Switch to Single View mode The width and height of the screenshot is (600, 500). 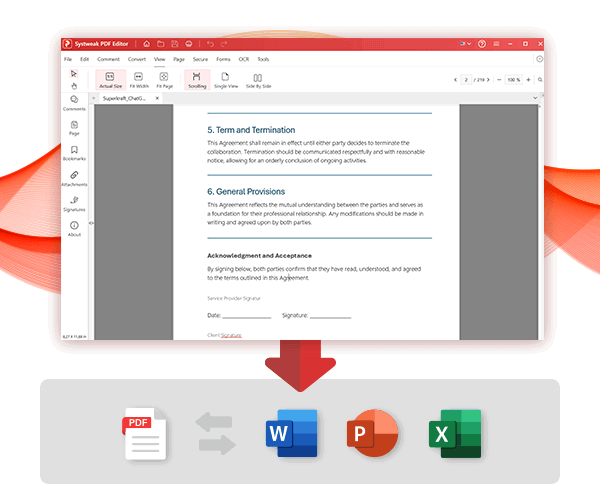[x=226, y=80]
